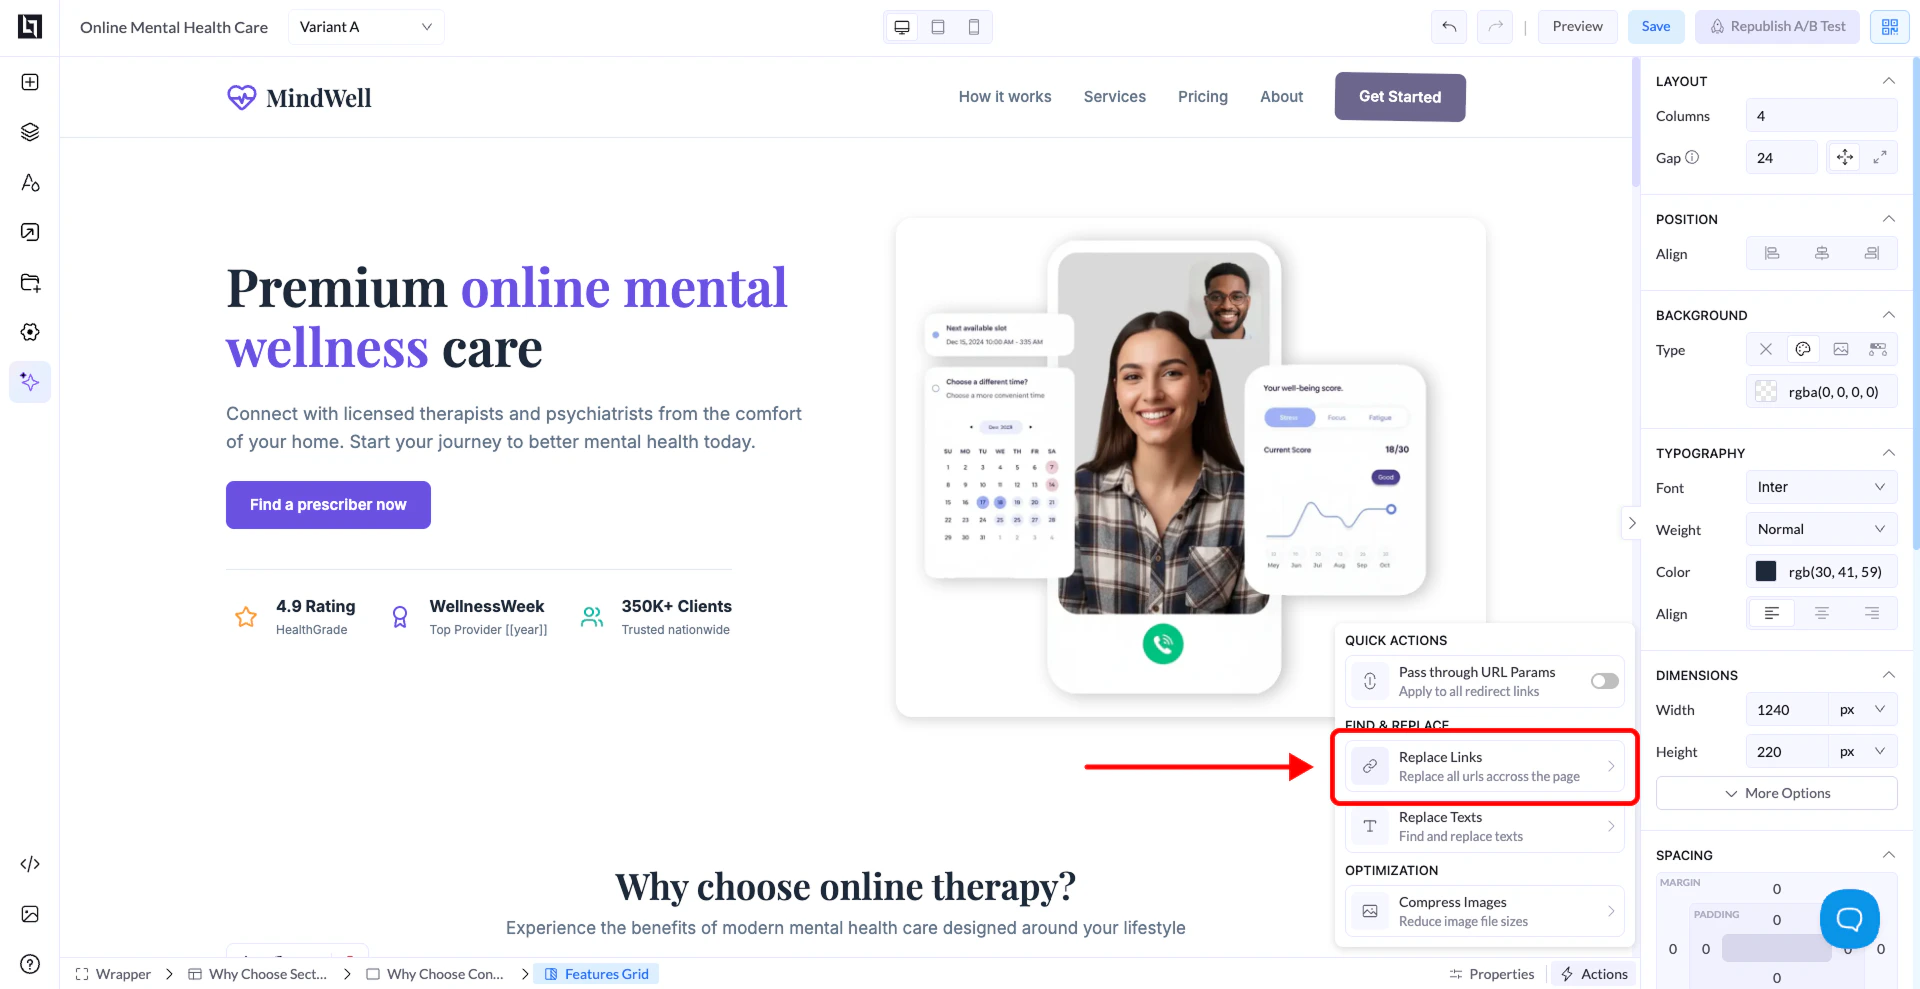Open the Variant A dropdown
The image size is (1920, 989).
pos(366,27)
